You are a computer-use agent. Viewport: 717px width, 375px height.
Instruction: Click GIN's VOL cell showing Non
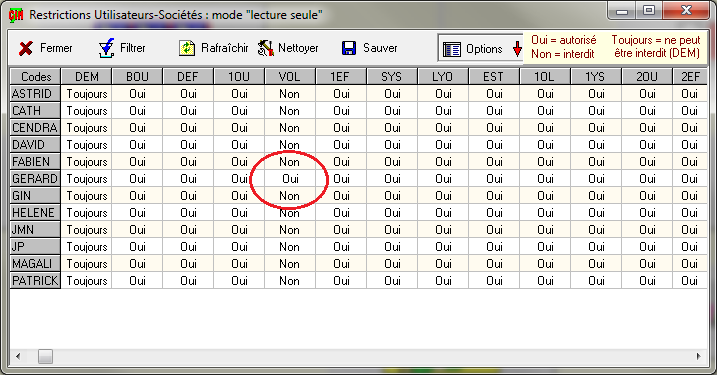pyautogui.click(x=290, y=196)
